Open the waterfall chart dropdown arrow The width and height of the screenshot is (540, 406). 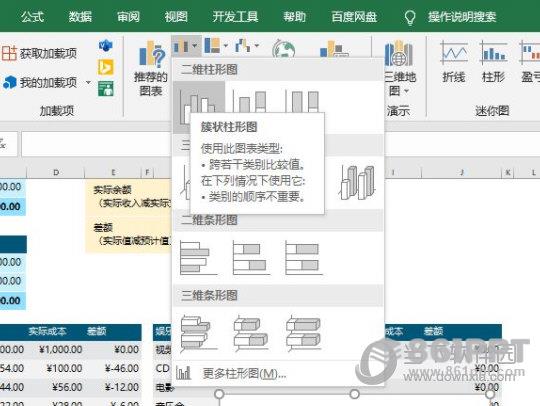257,45
